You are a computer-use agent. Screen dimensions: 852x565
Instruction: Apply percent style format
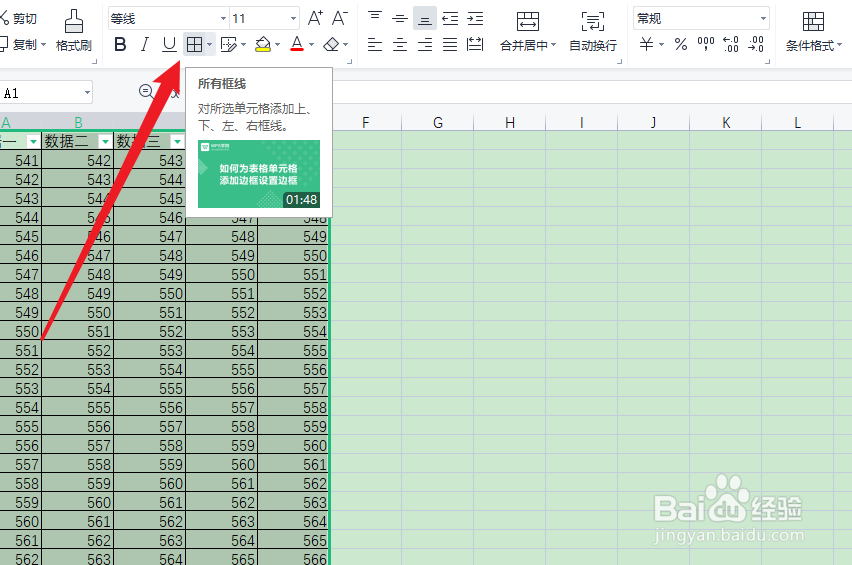click(681, 44)
